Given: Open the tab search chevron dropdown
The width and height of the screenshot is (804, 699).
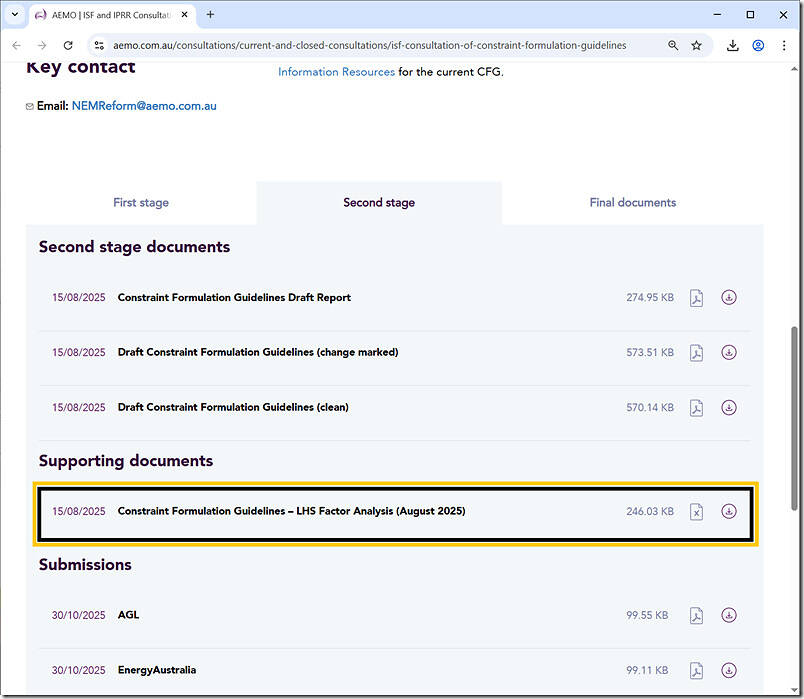Looking at the screenshot, I should [14, 14].
